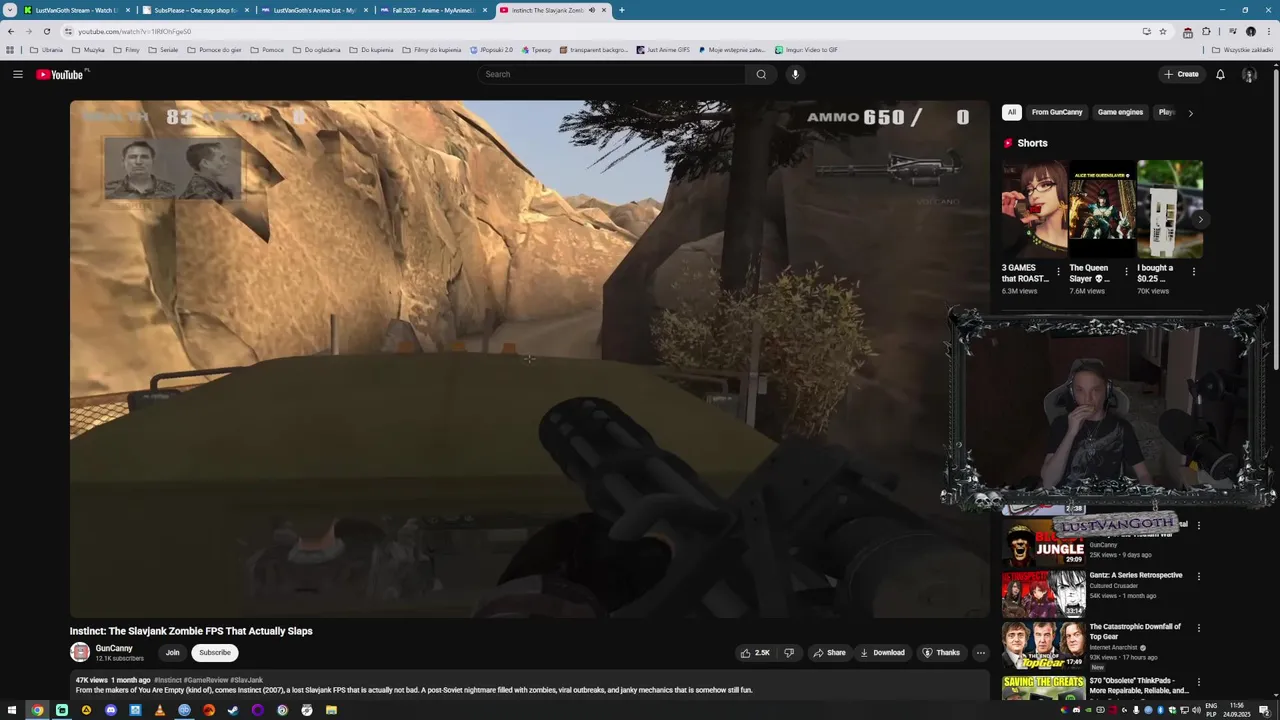Viewport: 1280px width, 720px height.
Task: Open the 'Pomoce do gier' bookmarks folder
Action: click(x=214, y=49)
